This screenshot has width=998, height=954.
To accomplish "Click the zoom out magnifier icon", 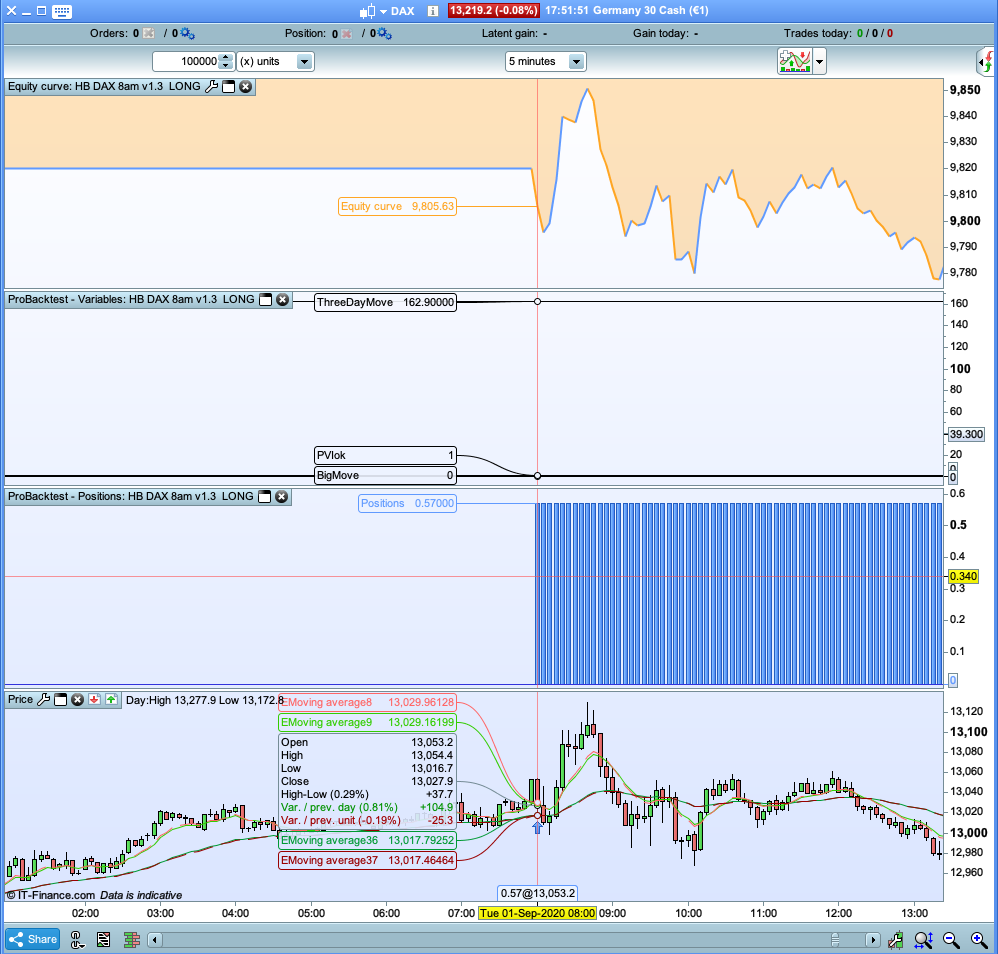I will click(951, 939).
